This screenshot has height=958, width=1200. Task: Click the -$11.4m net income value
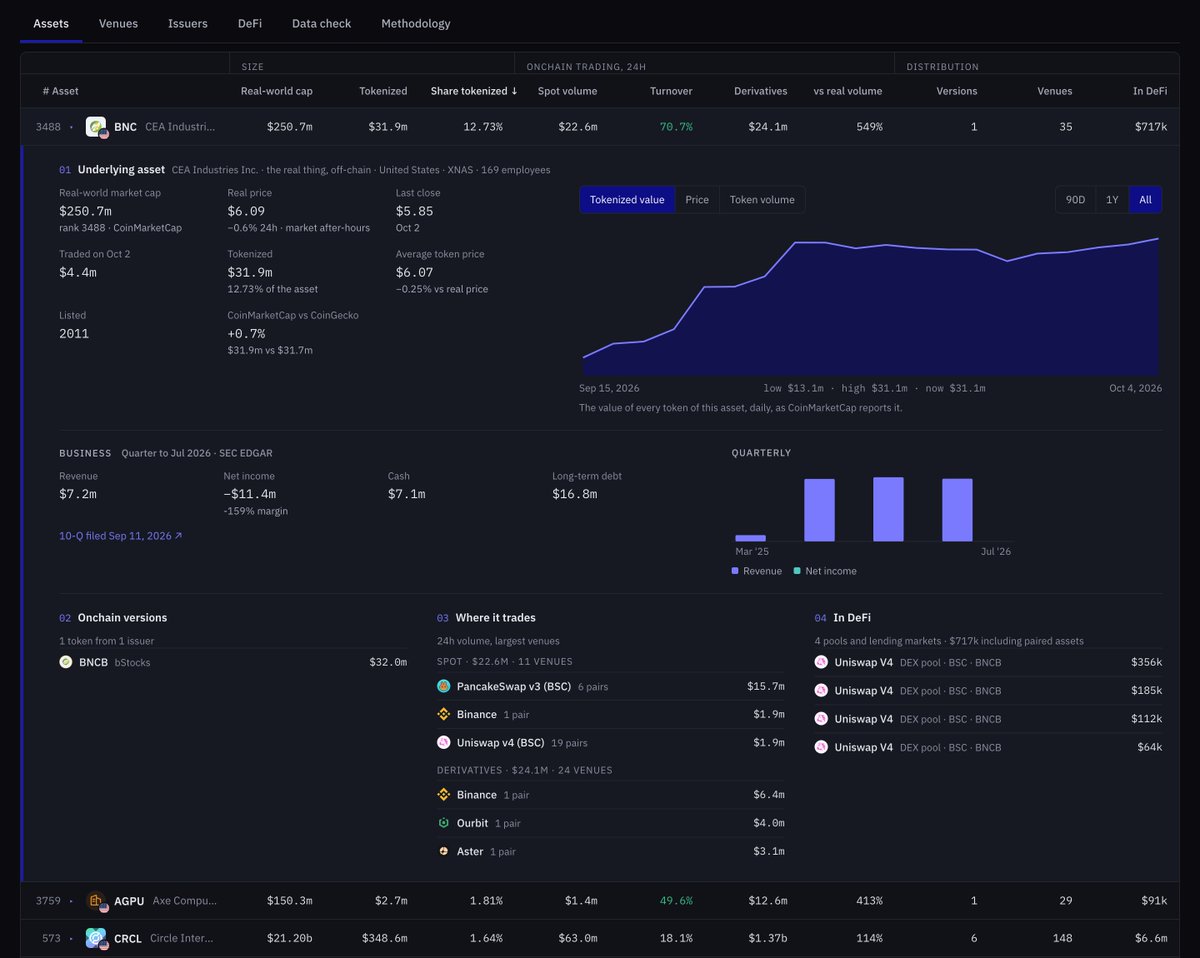tap(250, 494)
